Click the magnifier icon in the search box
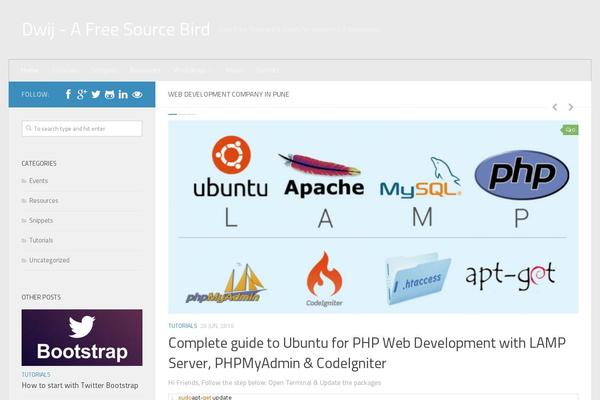 pos(29,128)
